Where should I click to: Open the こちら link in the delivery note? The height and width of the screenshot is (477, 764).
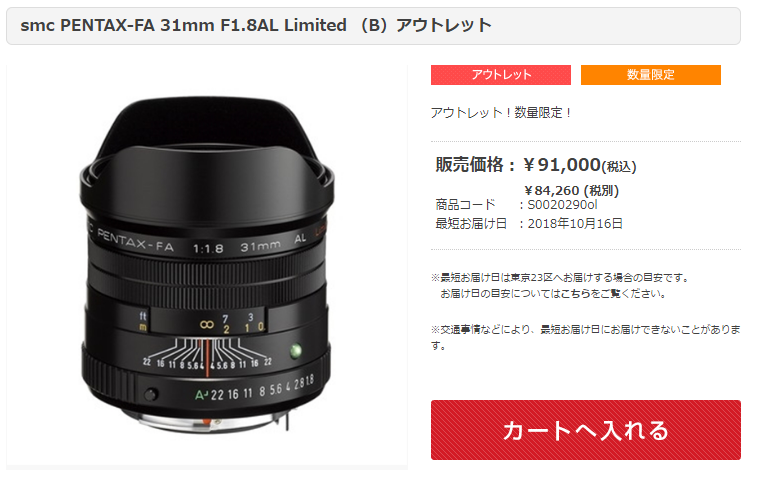574,294
